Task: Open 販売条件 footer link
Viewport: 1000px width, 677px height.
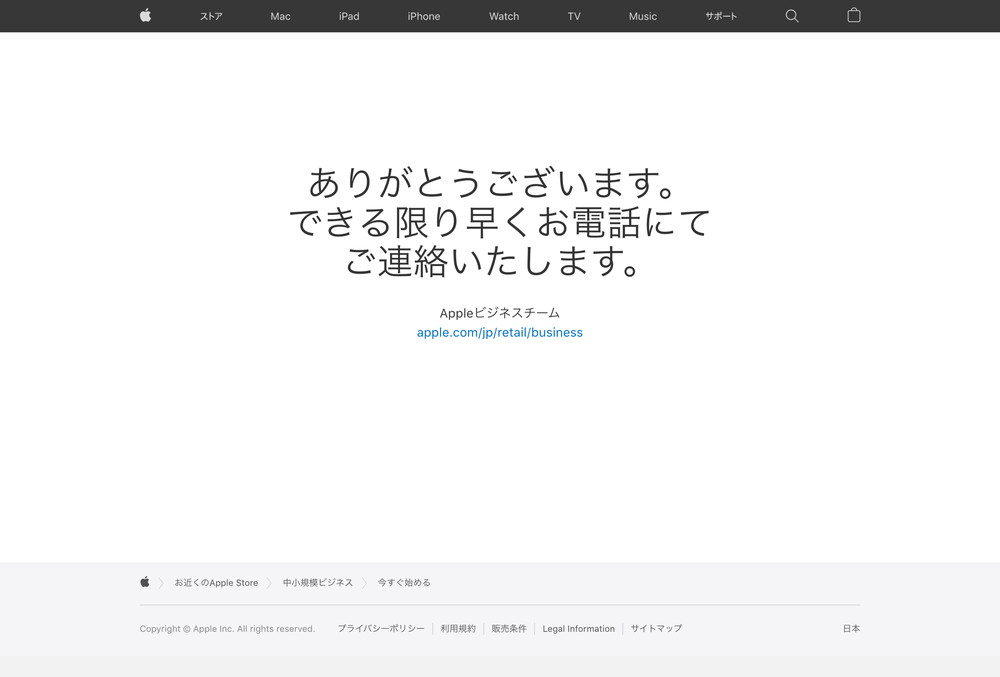Action: pyautogui.click(x=509, y=629)
